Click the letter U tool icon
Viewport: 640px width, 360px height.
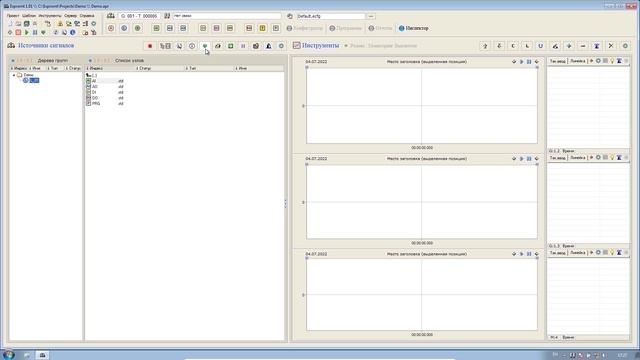click(541, 46)
